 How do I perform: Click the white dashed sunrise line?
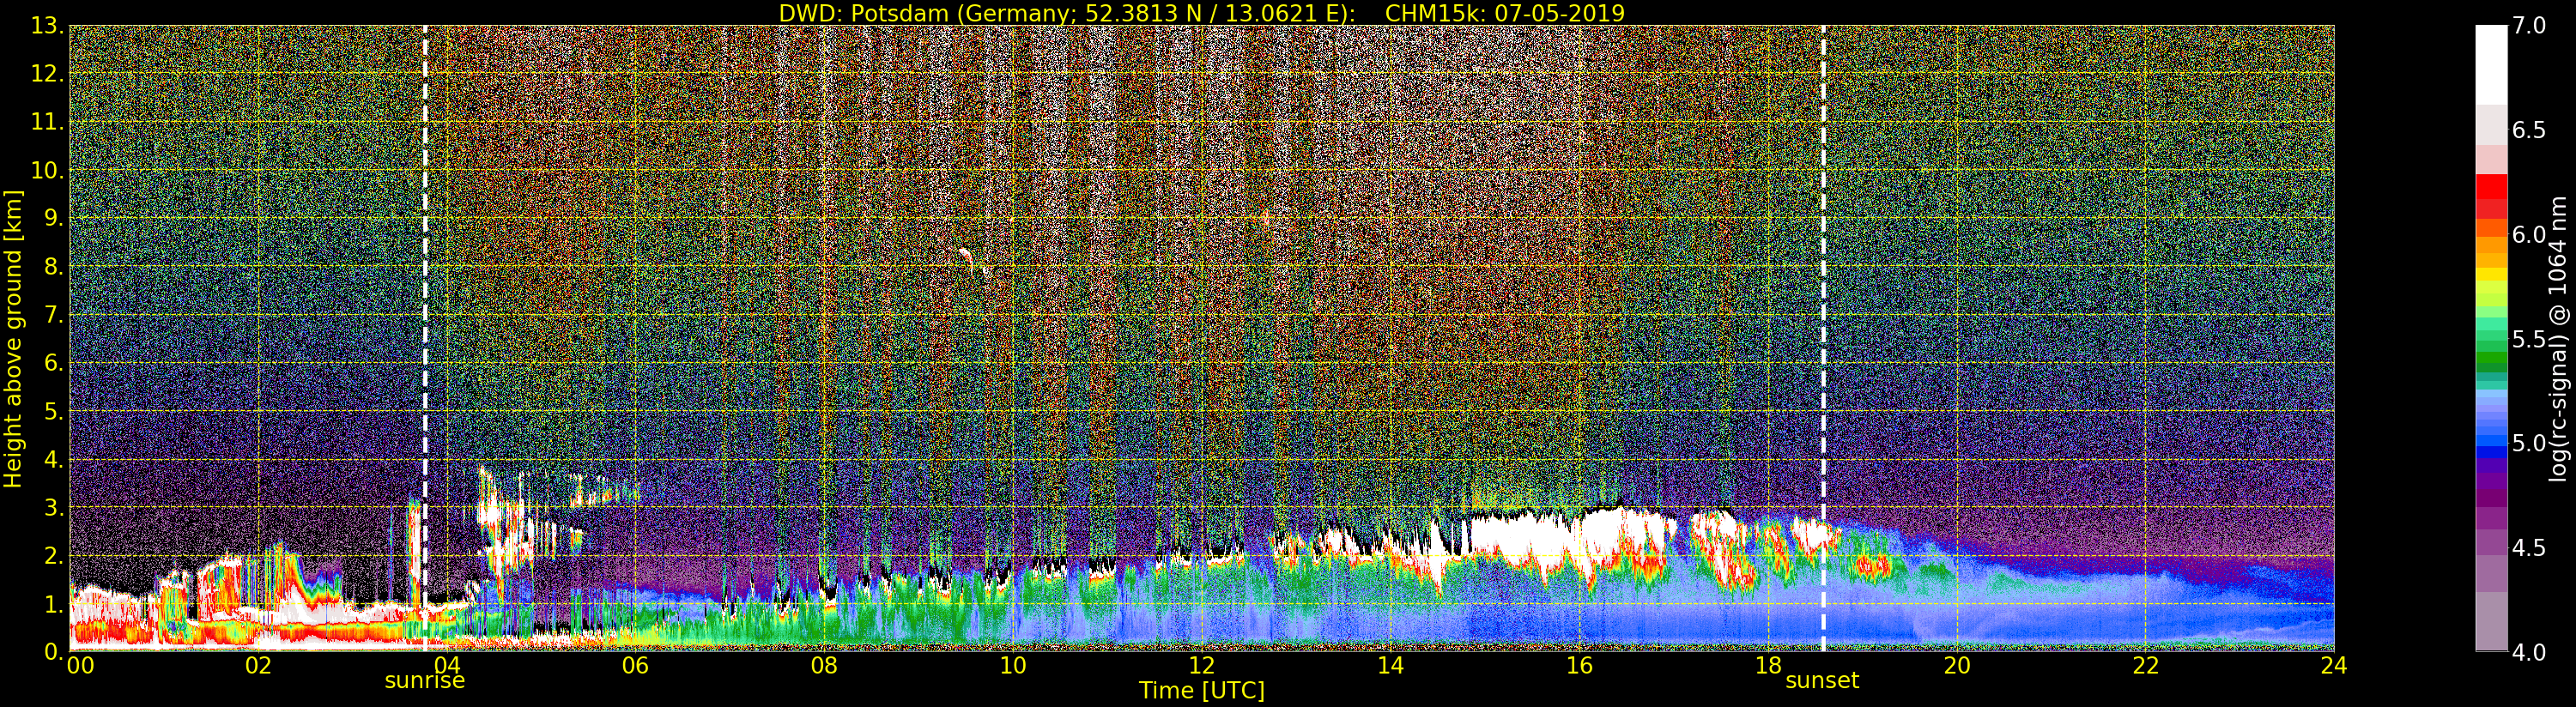click(x=425, y=338)
